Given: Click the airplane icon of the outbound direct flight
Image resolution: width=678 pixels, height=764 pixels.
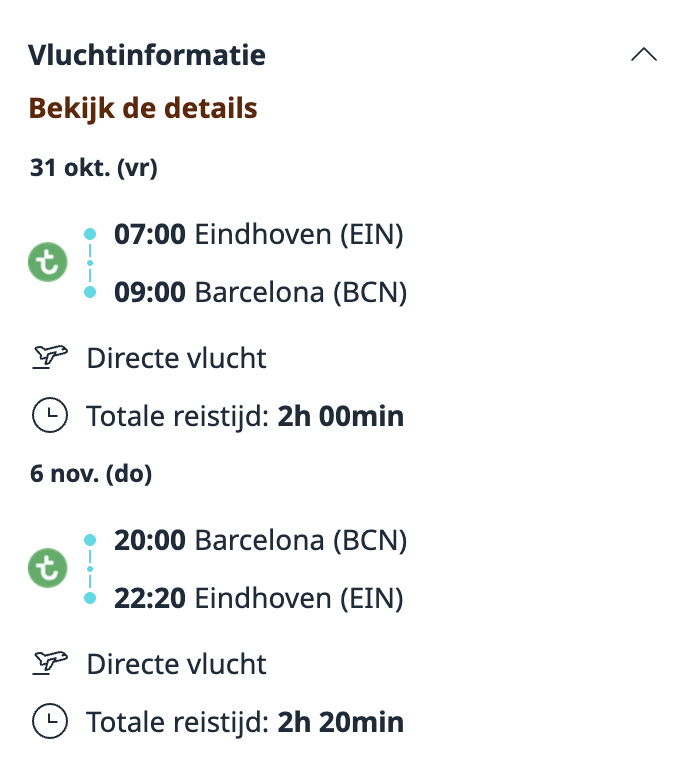Looking at the screenshot, I should 49,357.
